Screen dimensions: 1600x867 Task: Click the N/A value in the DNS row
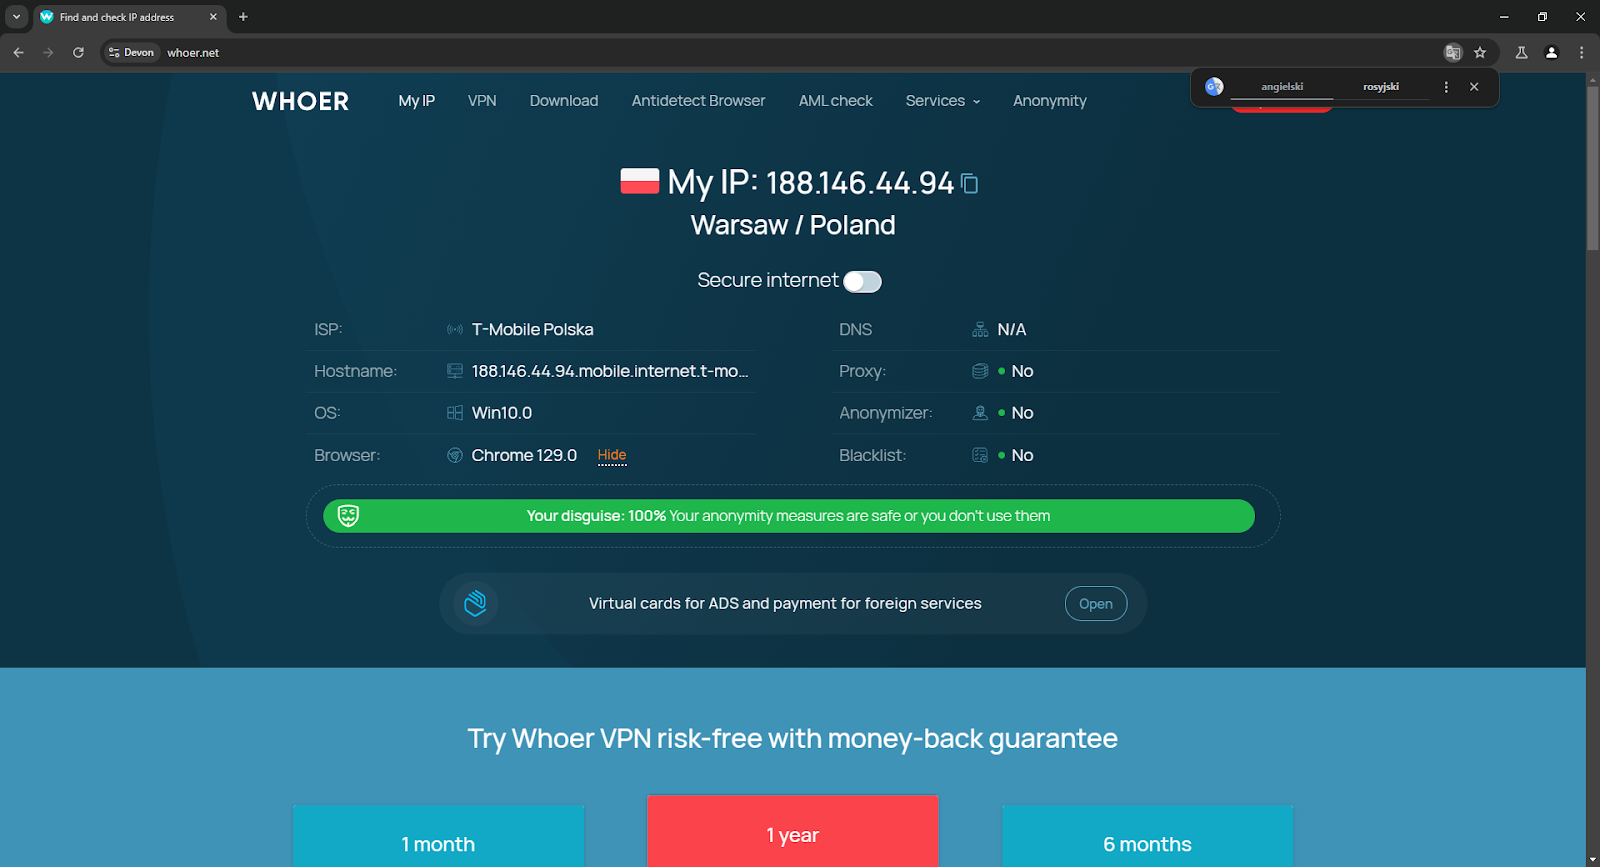tap(1012, 329)
